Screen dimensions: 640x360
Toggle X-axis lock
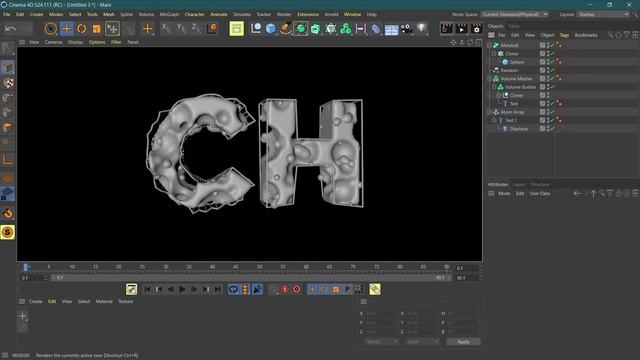[165, 28]
